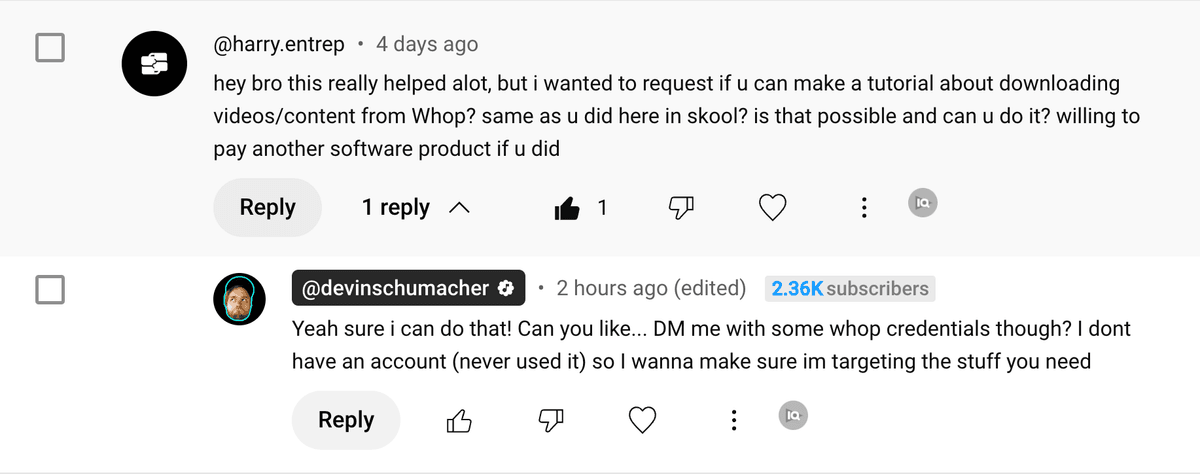This screenshot has height=474, width=1200.
Task: Thumbs down devinschumacher's reply
Action: pyautogui.click(x=551, y=421)
